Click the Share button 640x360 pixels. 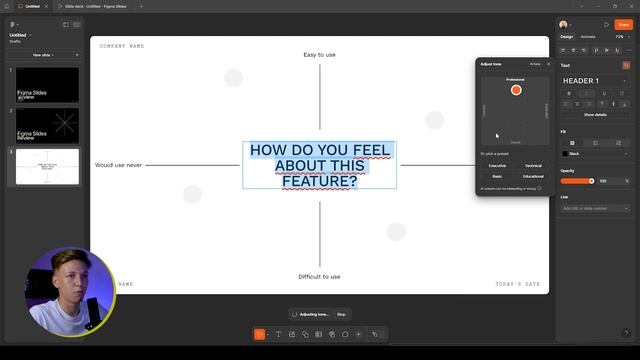coord(623,25)
